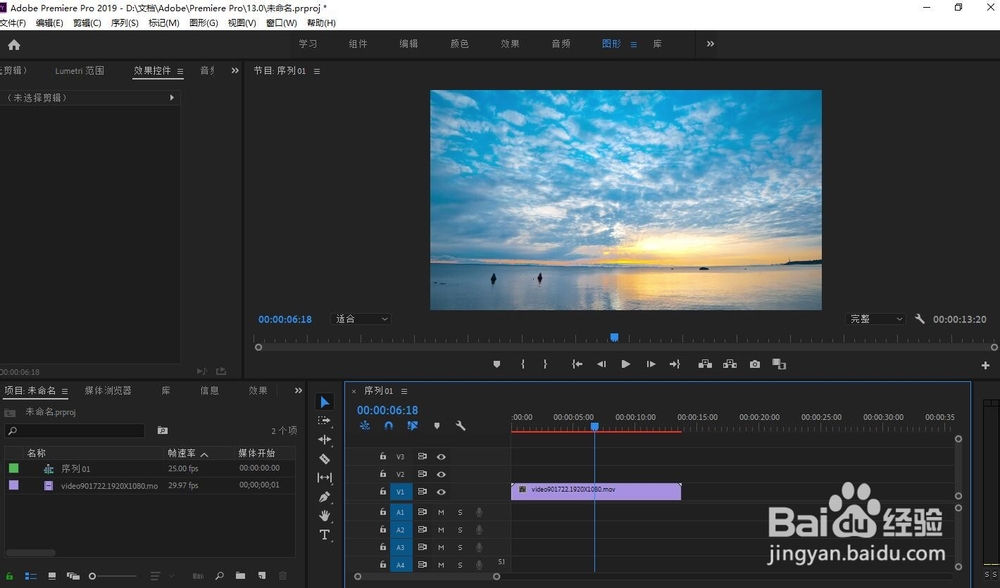The height and width of the screenshot is (588, 1000).
Task: Select the Ripple Edit tool
Action: pos(325,439)
